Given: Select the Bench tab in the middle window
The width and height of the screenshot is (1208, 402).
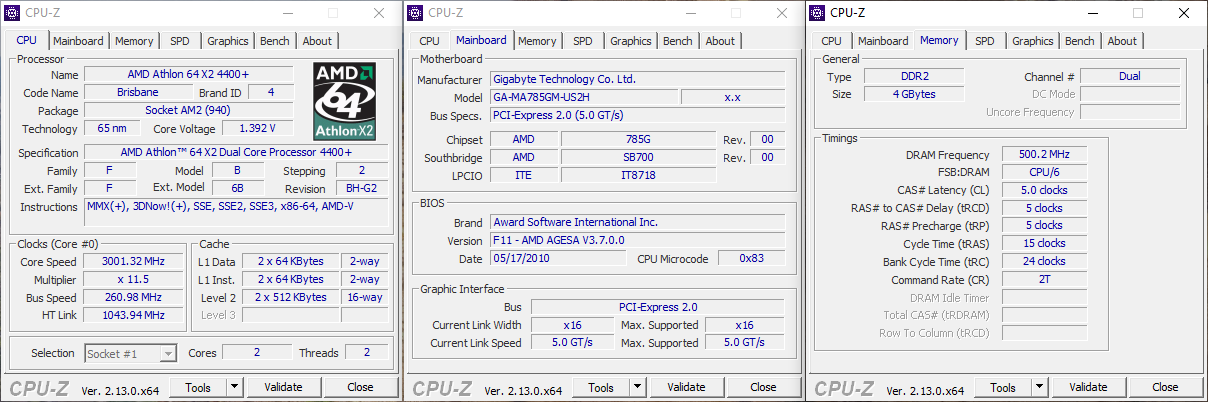Looking at the screenshot, I should pyautogui.click(x=678, y=41).
